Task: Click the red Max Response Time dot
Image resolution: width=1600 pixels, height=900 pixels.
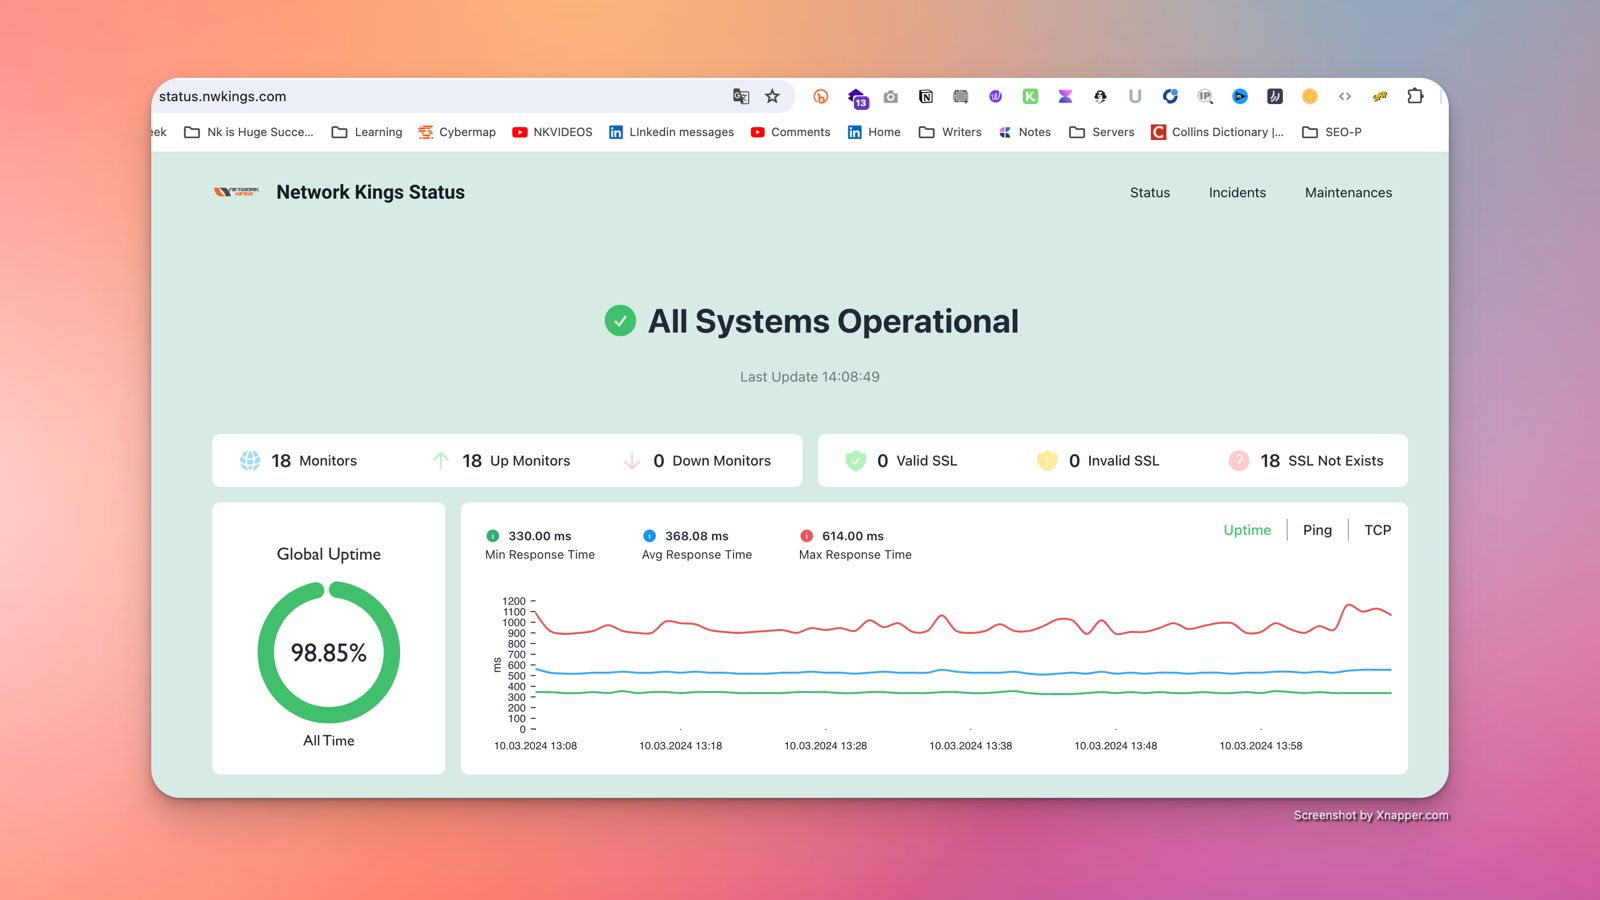Action: point(806,536)
